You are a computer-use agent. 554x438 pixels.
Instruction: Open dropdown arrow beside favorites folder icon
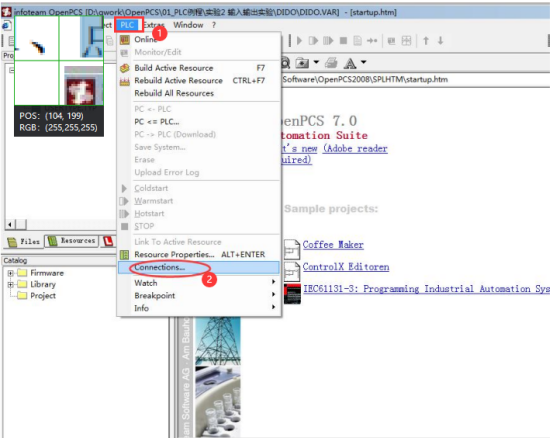(x=316, y=63)
